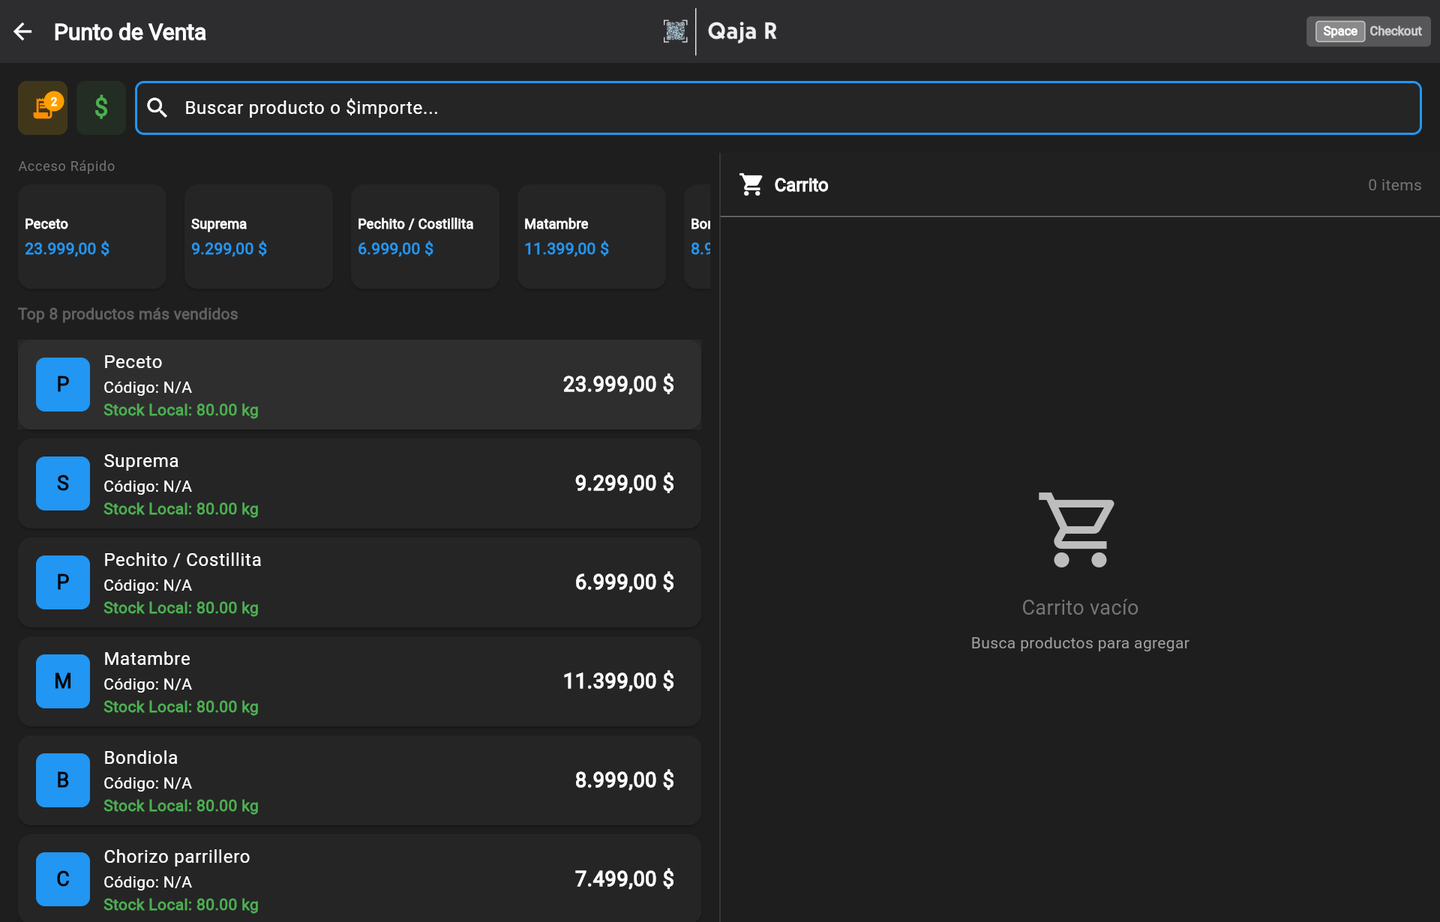Click the Qaja R register name

742,31
